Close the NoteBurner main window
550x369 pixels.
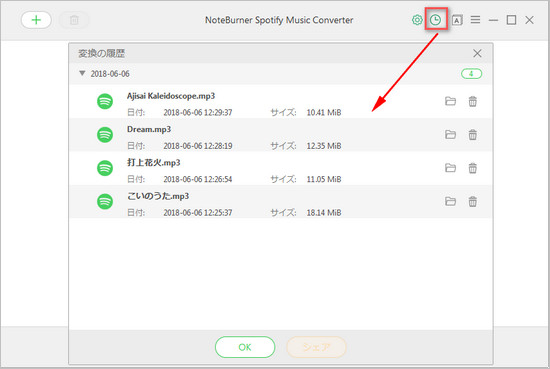(529, 20)
